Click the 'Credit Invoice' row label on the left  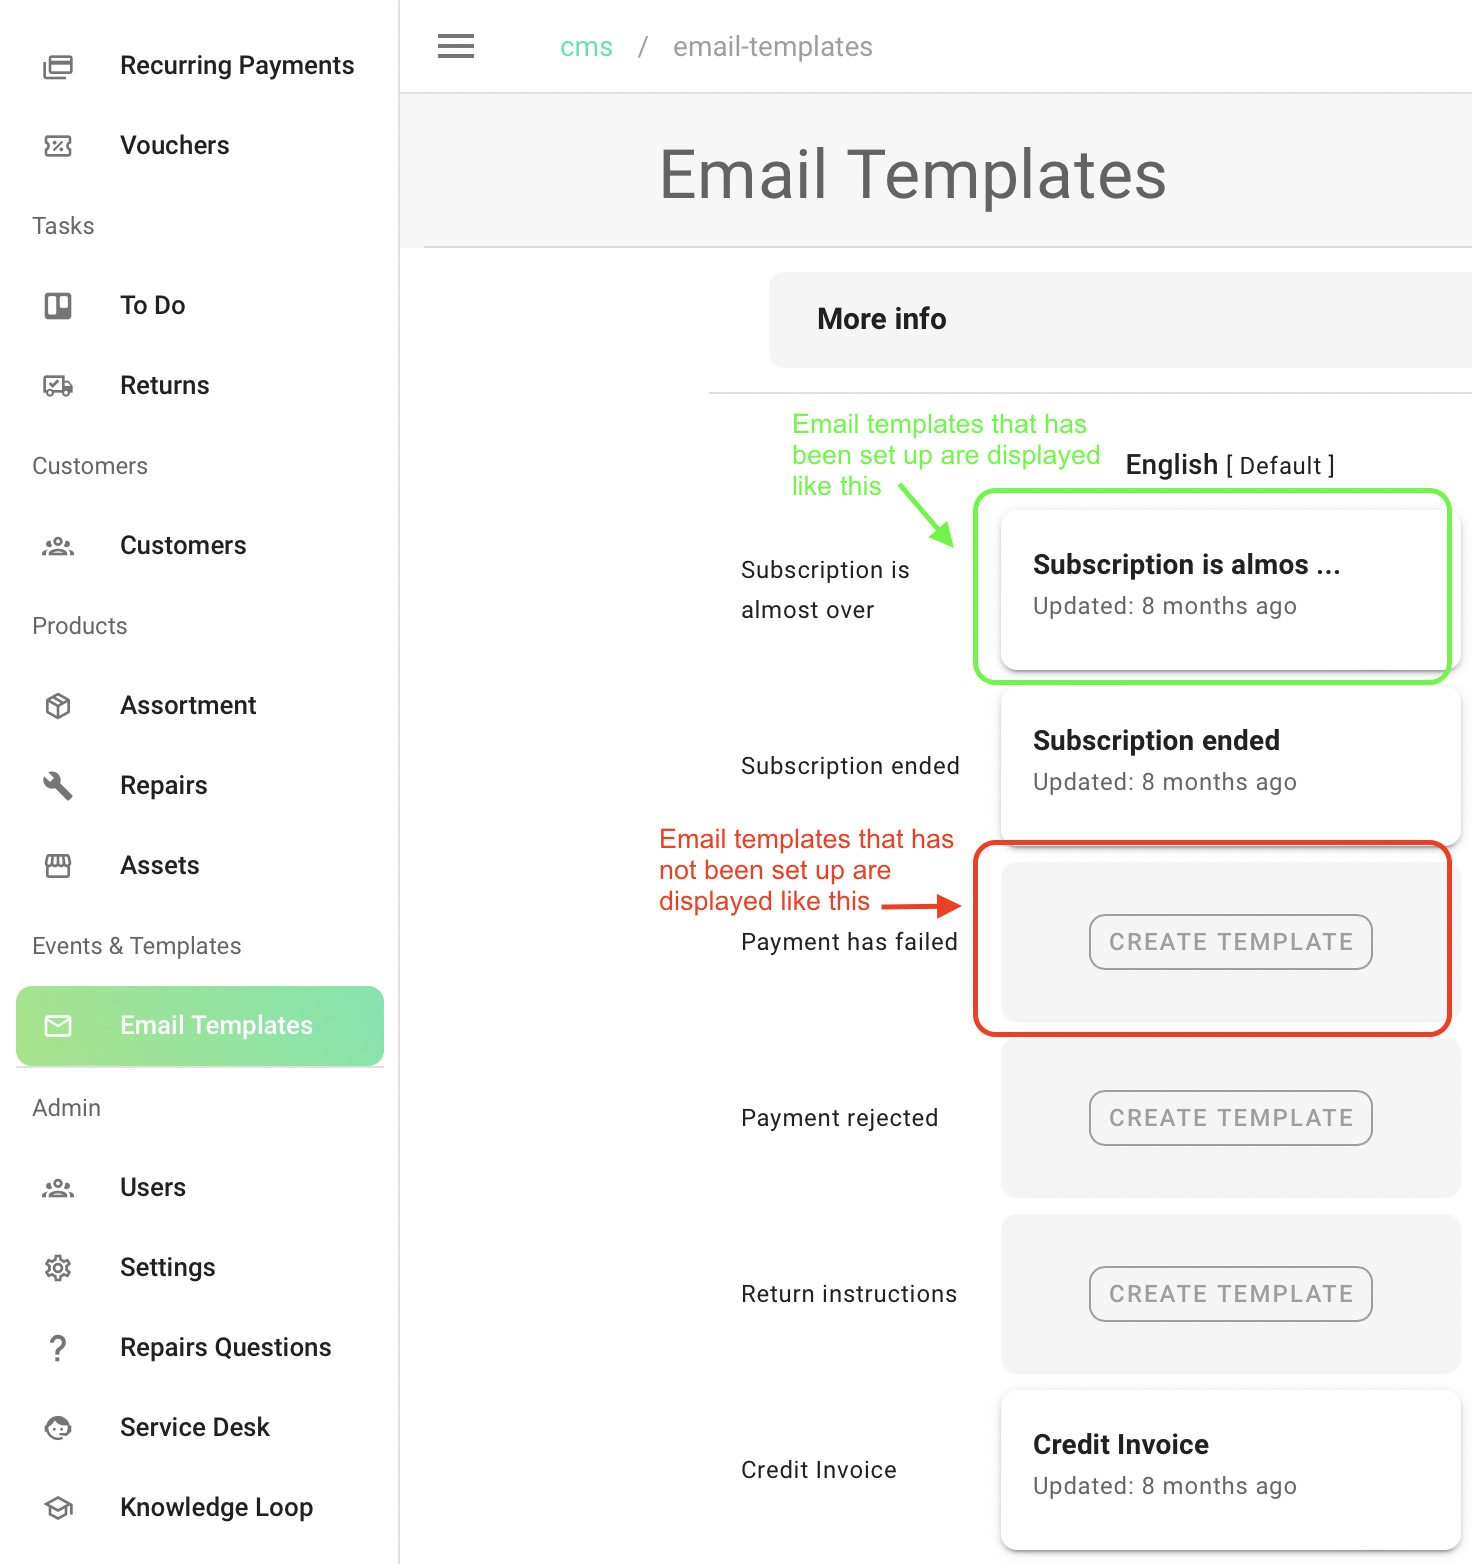point(819,1470)
